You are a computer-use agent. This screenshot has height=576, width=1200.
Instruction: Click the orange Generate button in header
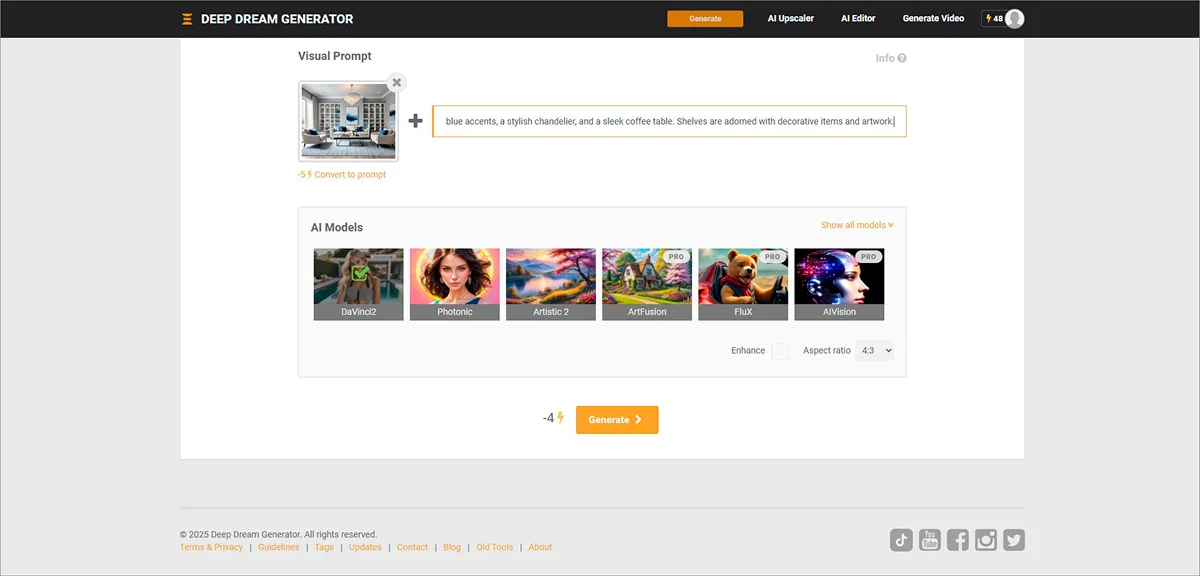(705, 18)
